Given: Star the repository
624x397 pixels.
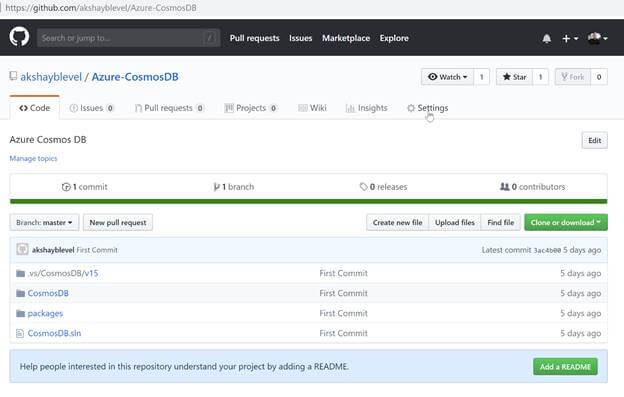Looking at the screenshot, I should [x=514, y=77].
